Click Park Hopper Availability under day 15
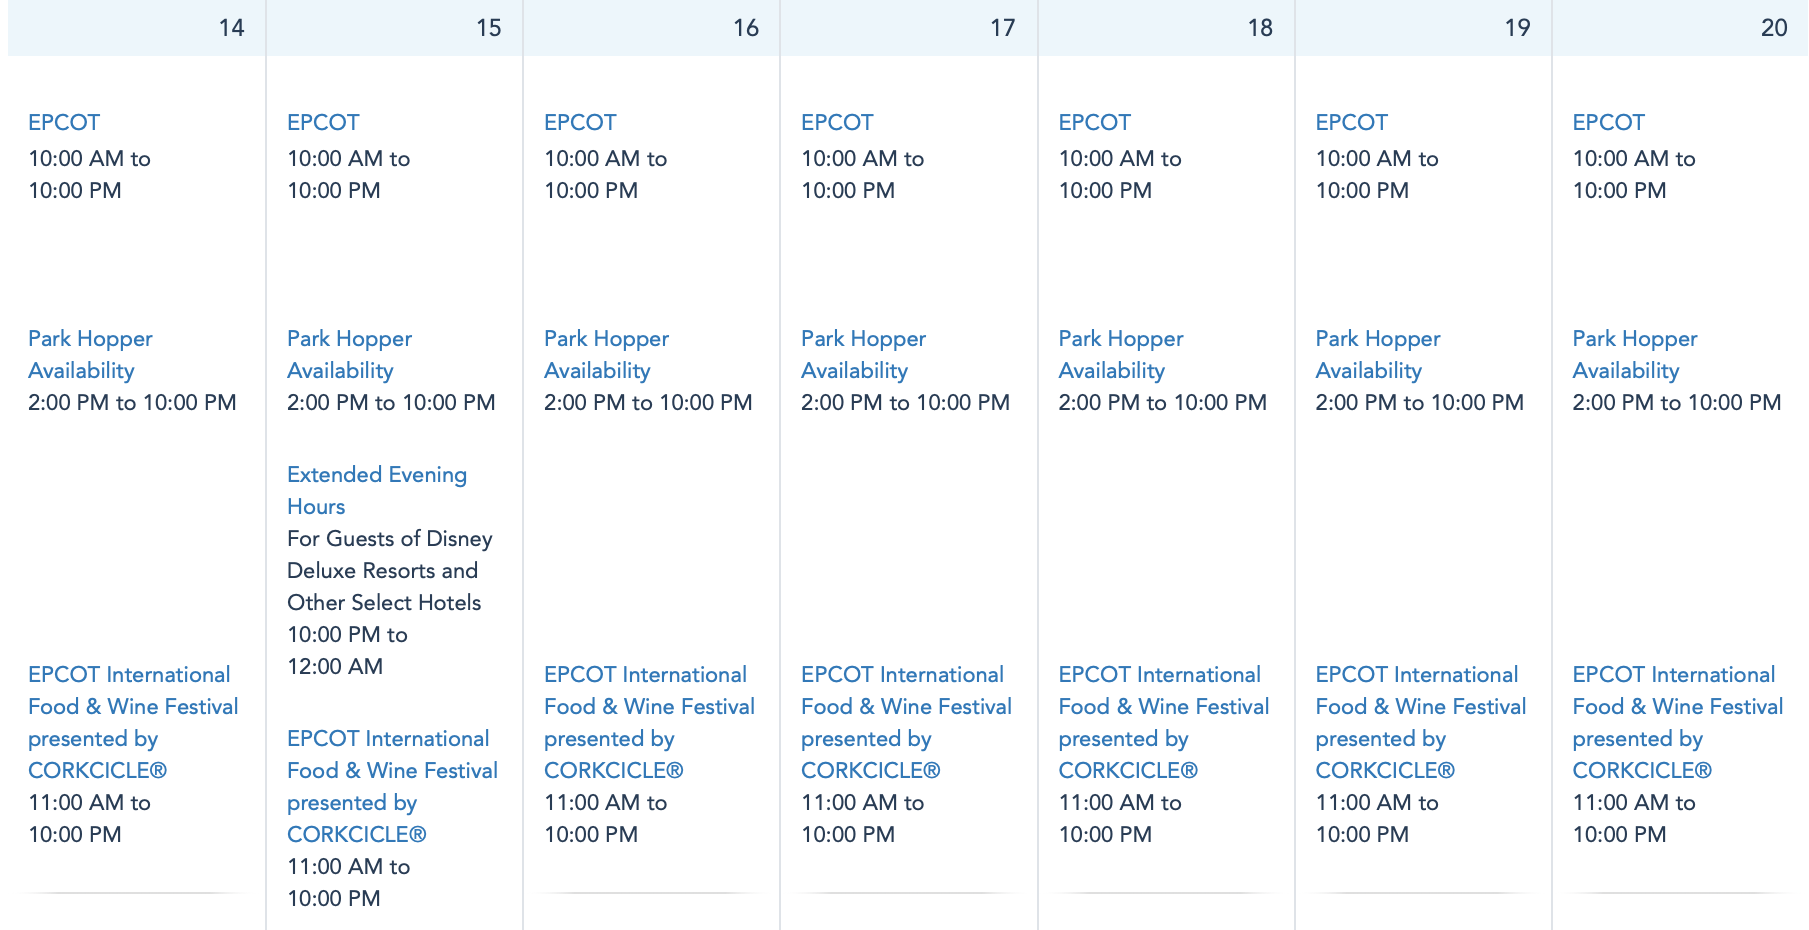Screen dimensions: 1809x930 coord(349,355)
